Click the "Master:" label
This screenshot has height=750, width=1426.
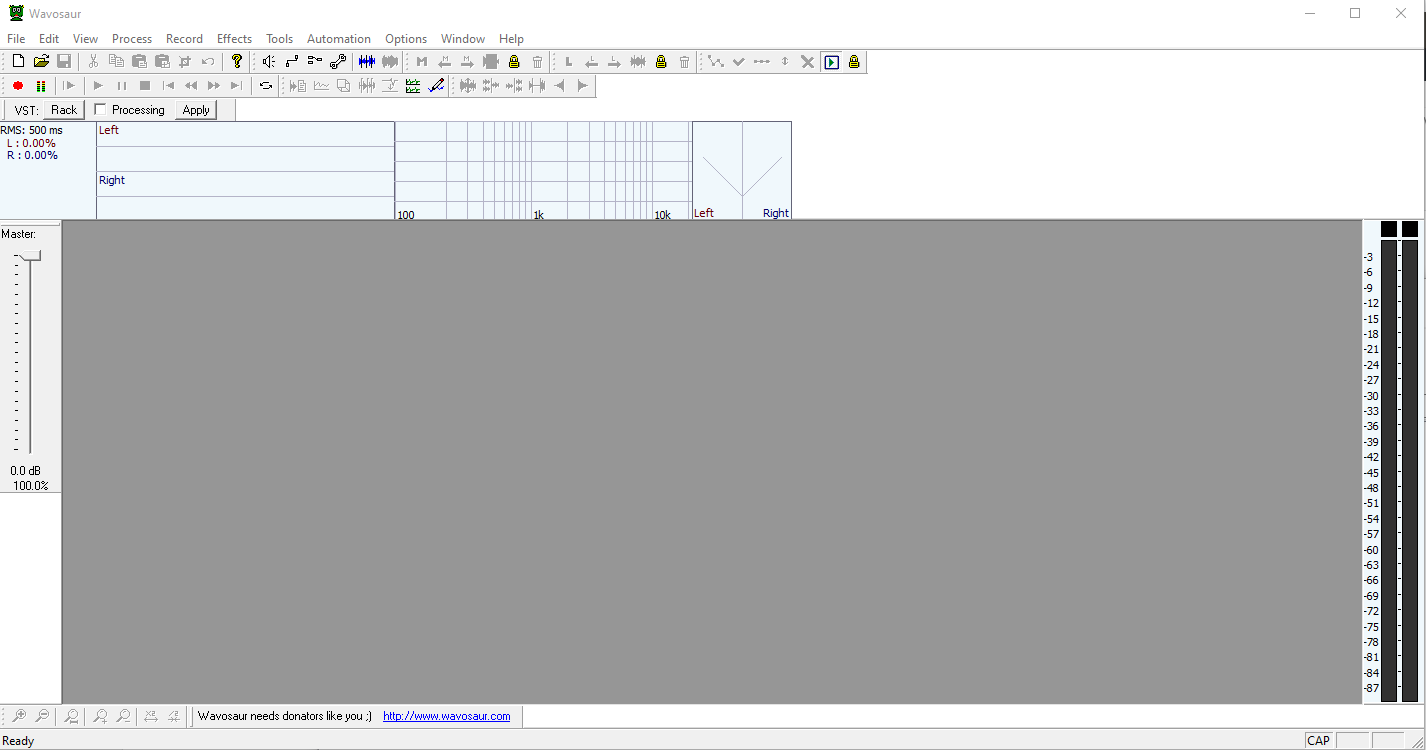(18, 234)
